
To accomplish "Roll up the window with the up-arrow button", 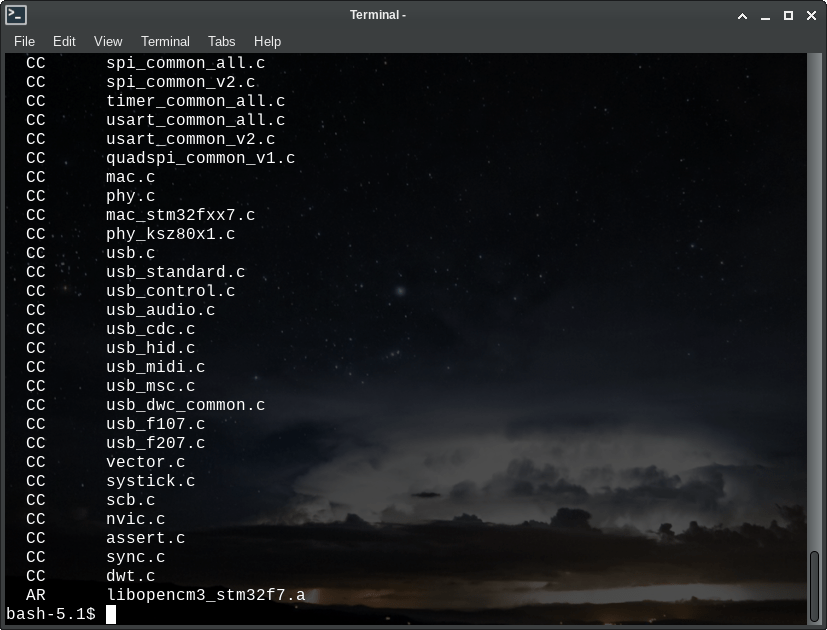I will (743, 16).
